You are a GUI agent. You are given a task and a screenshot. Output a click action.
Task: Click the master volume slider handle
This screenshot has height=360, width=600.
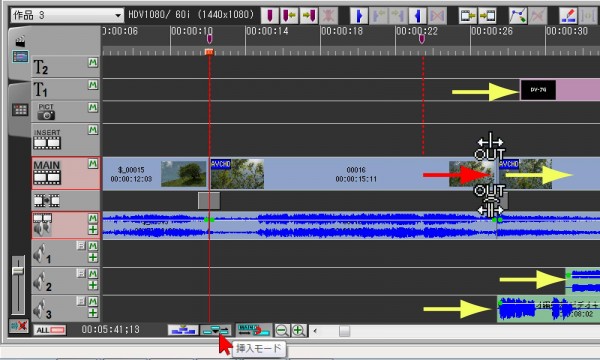[18, 271]
